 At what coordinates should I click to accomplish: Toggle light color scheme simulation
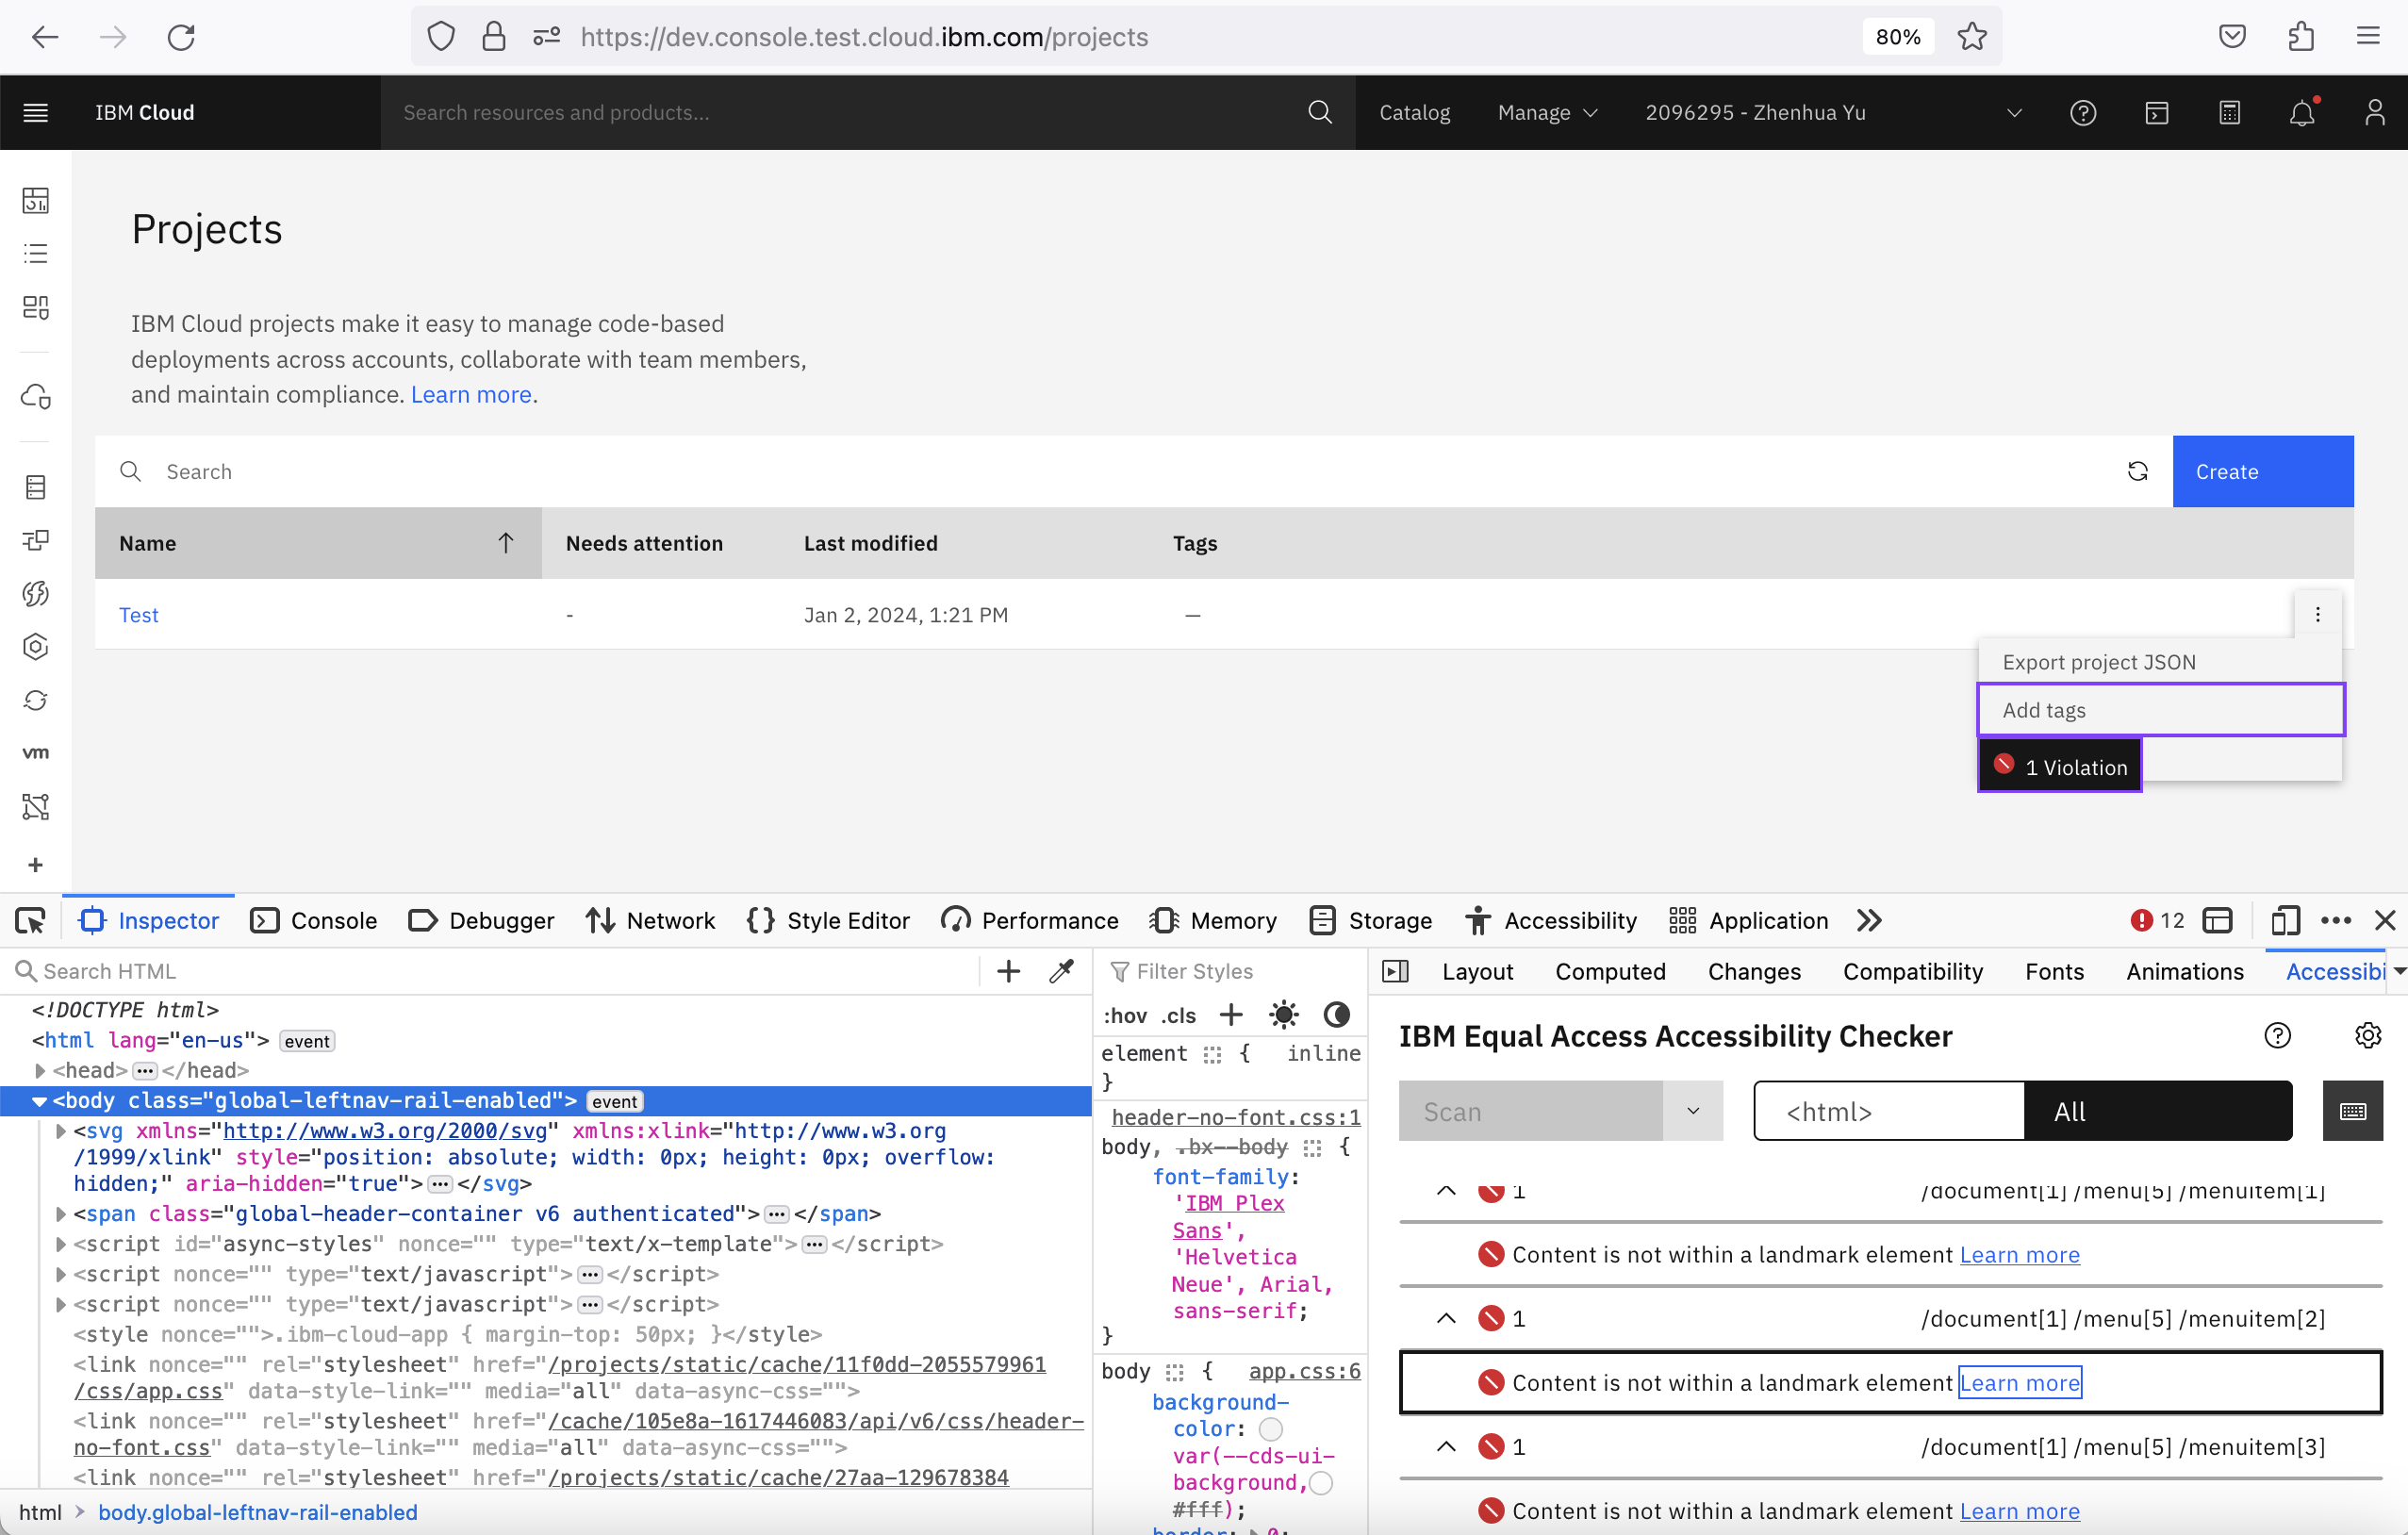[x=1284, y=1015]
